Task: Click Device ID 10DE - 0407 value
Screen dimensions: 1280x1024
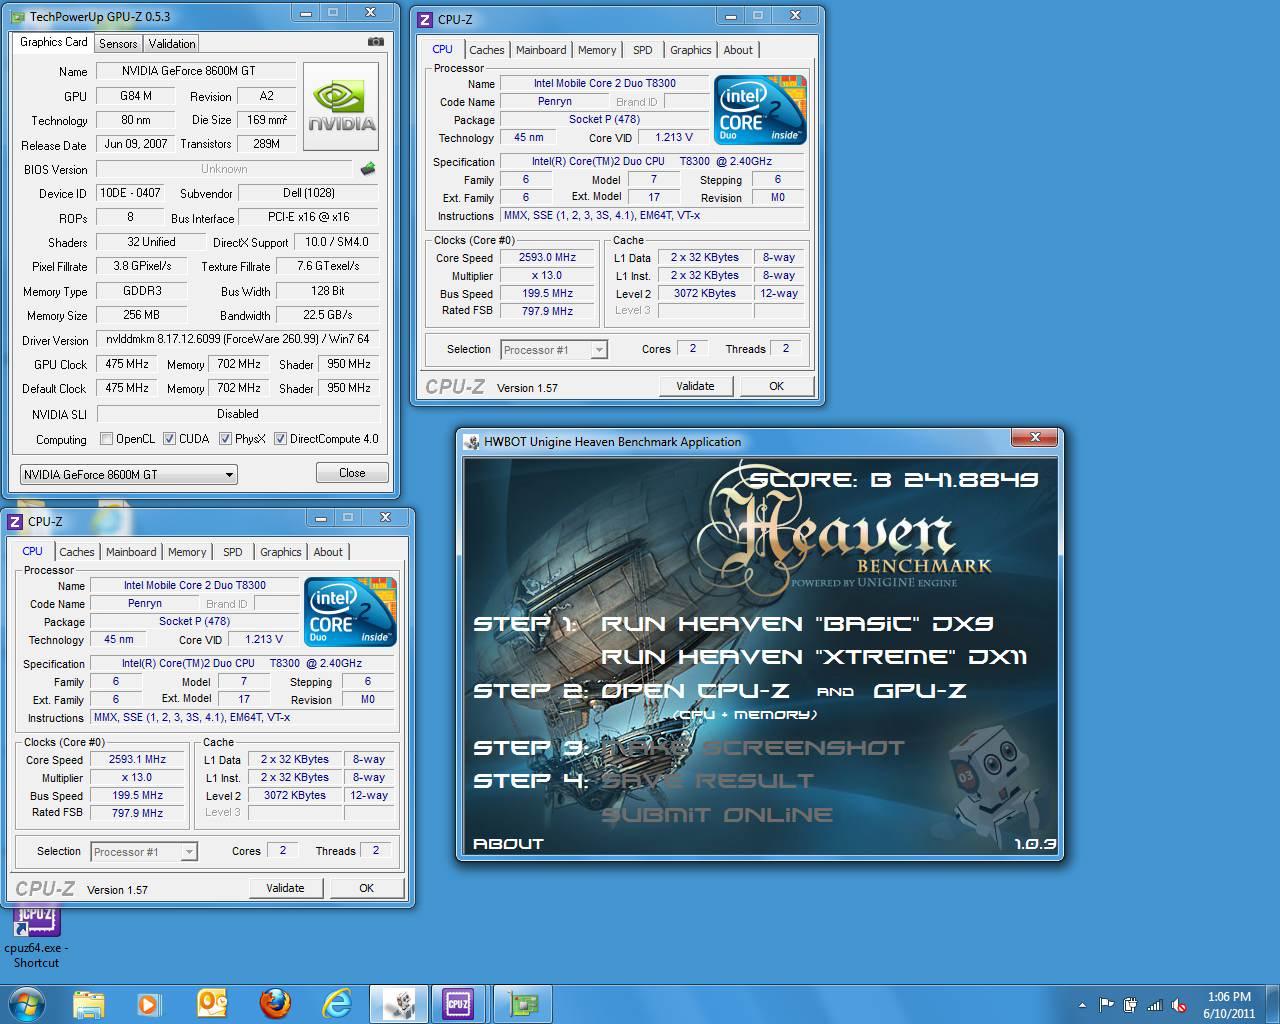Action: 131,194
